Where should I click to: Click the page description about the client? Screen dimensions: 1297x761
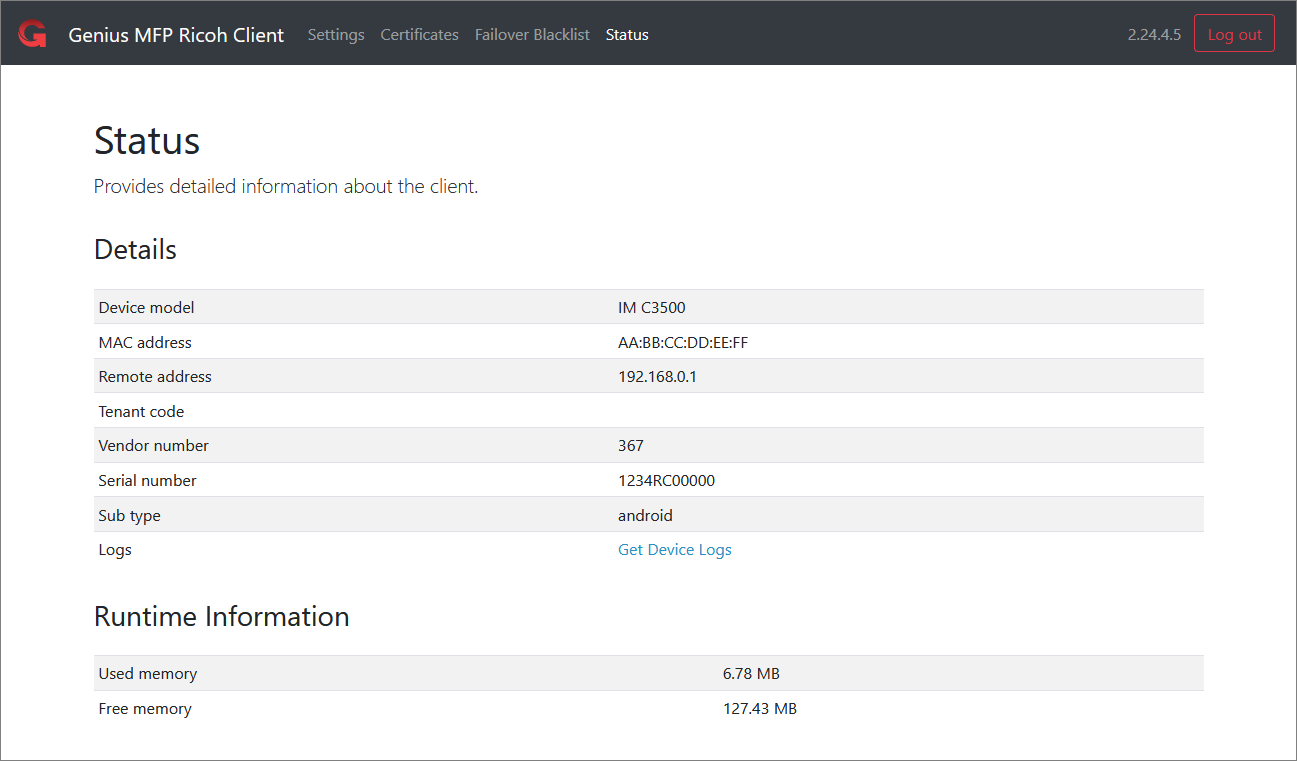(x=286, y=186)
